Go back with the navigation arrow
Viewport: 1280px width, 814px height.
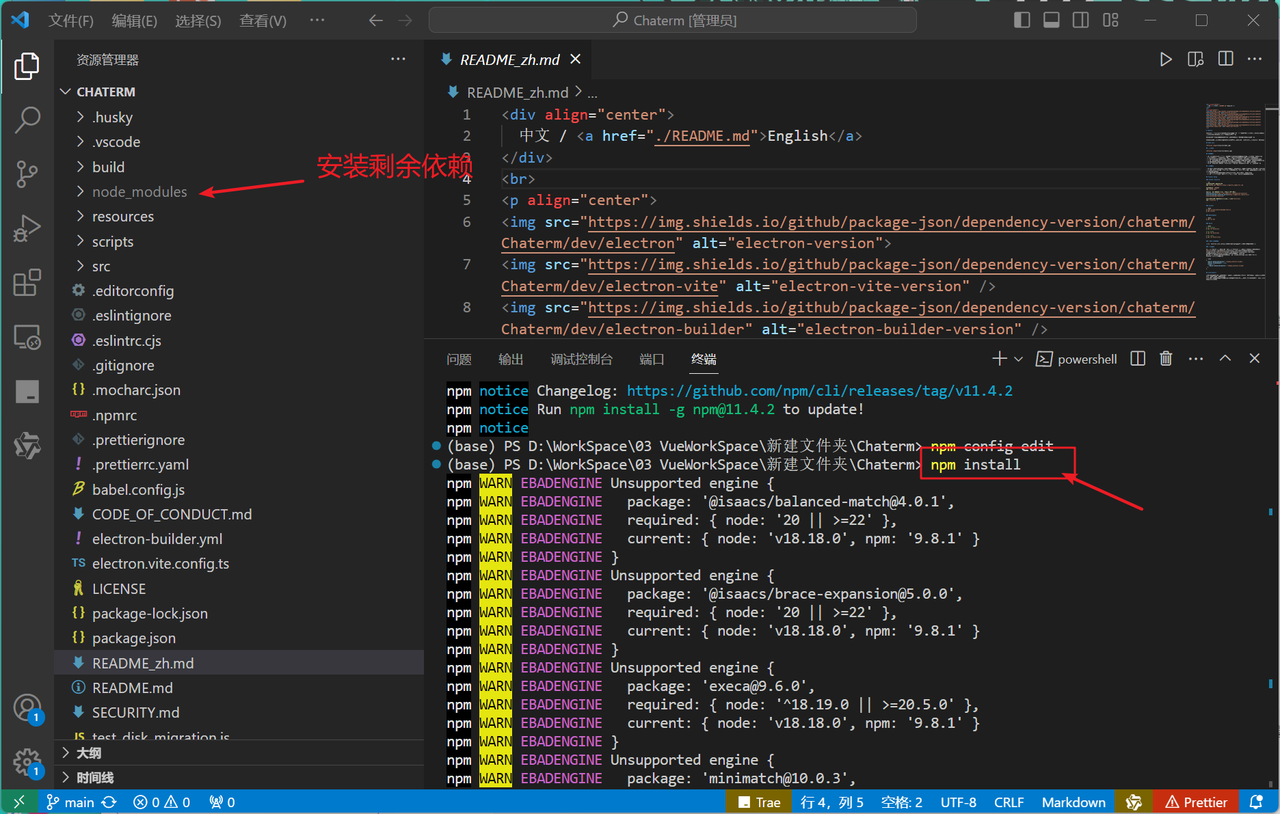[376, 21]
